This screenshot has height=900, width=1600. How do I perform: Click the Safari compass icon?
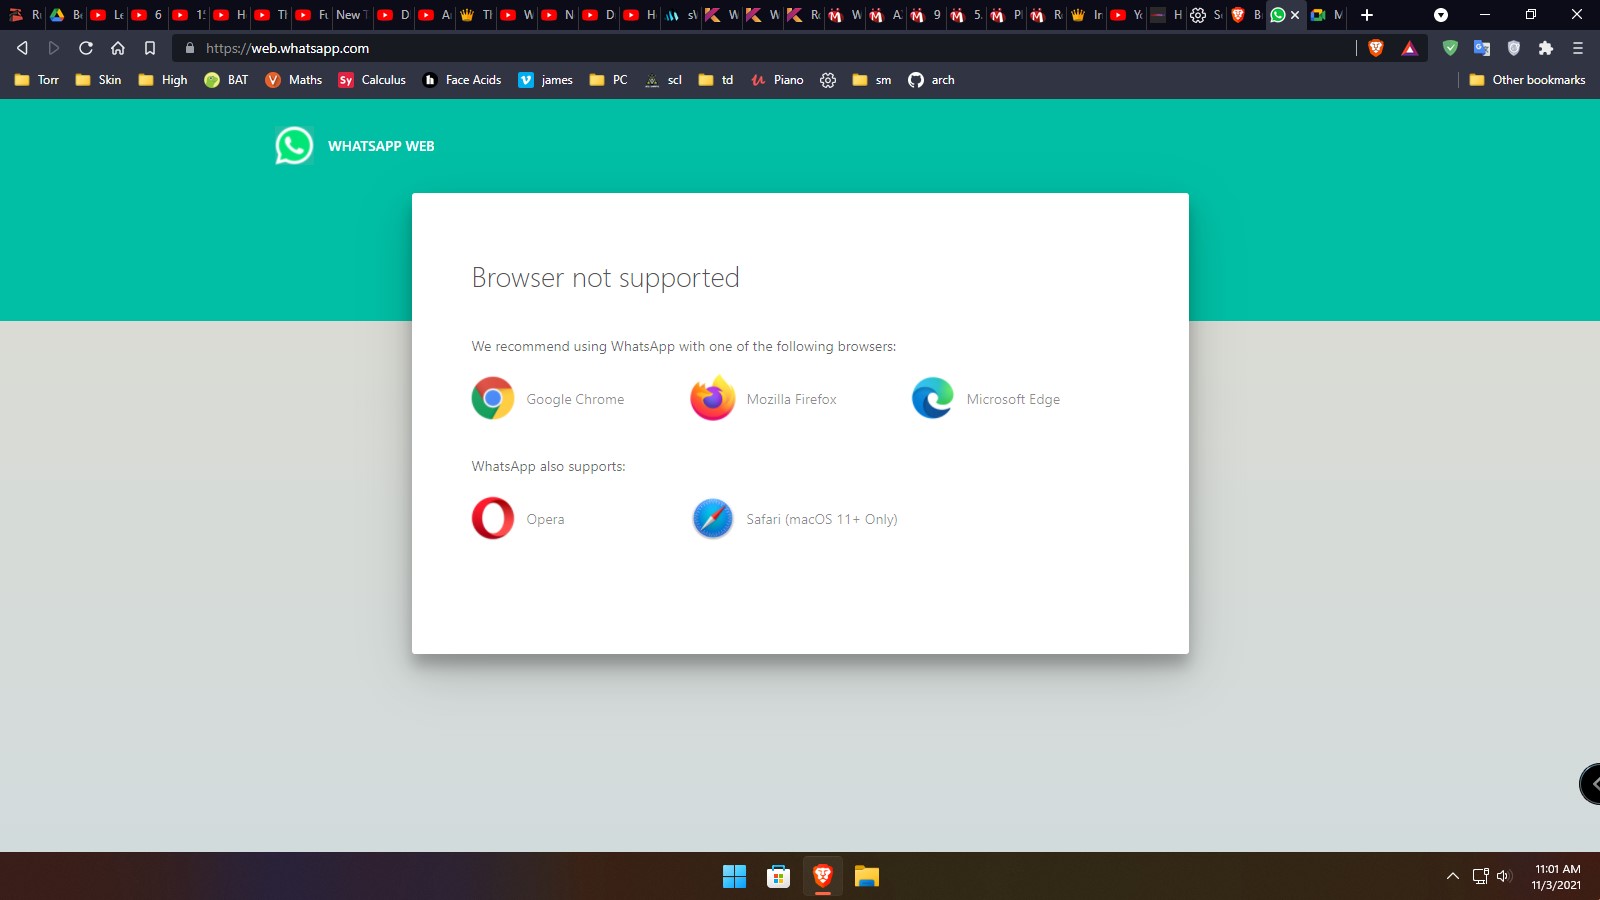[x=713, y=518]
